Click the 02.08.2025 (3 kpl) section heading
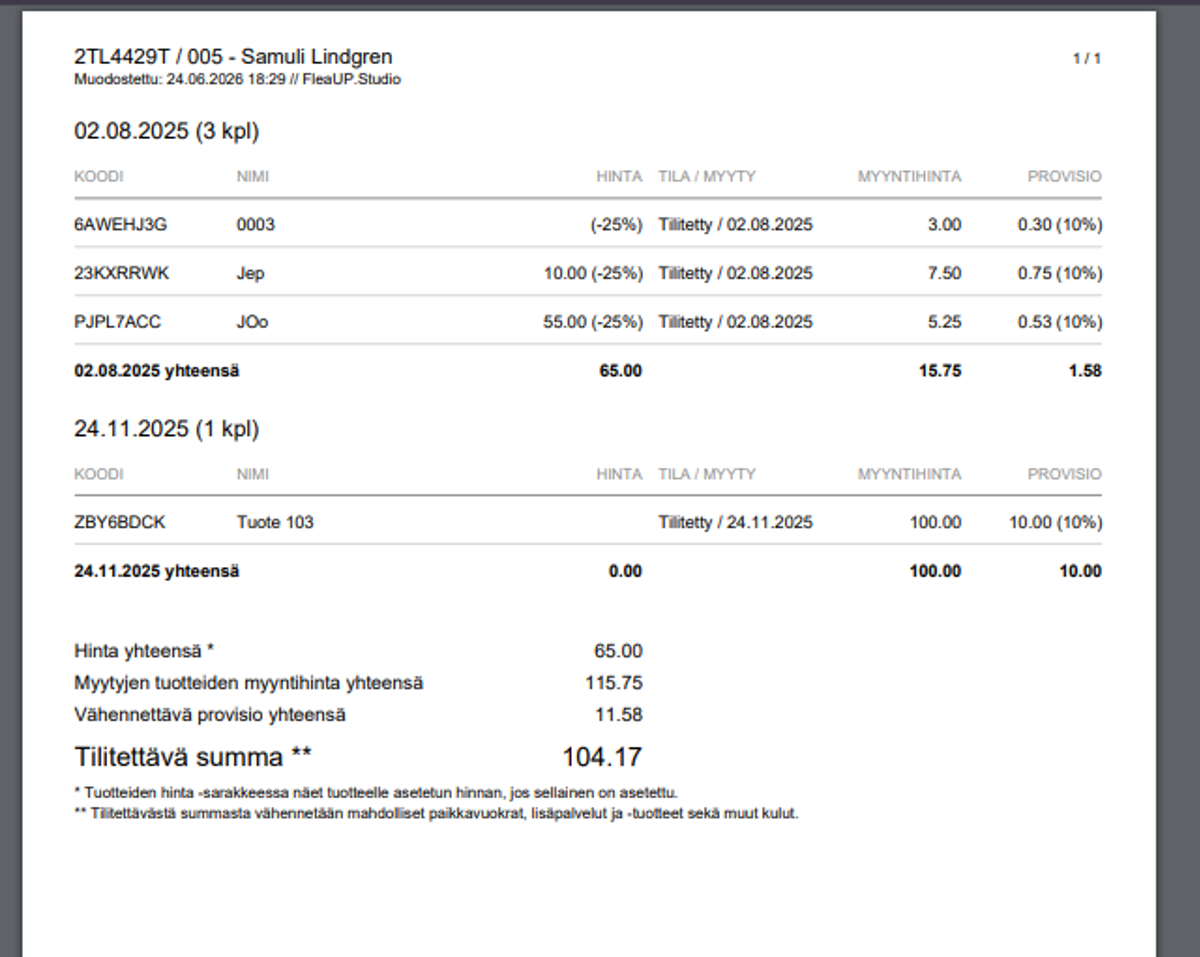1200x957 pixels. [x=167, y=131]
